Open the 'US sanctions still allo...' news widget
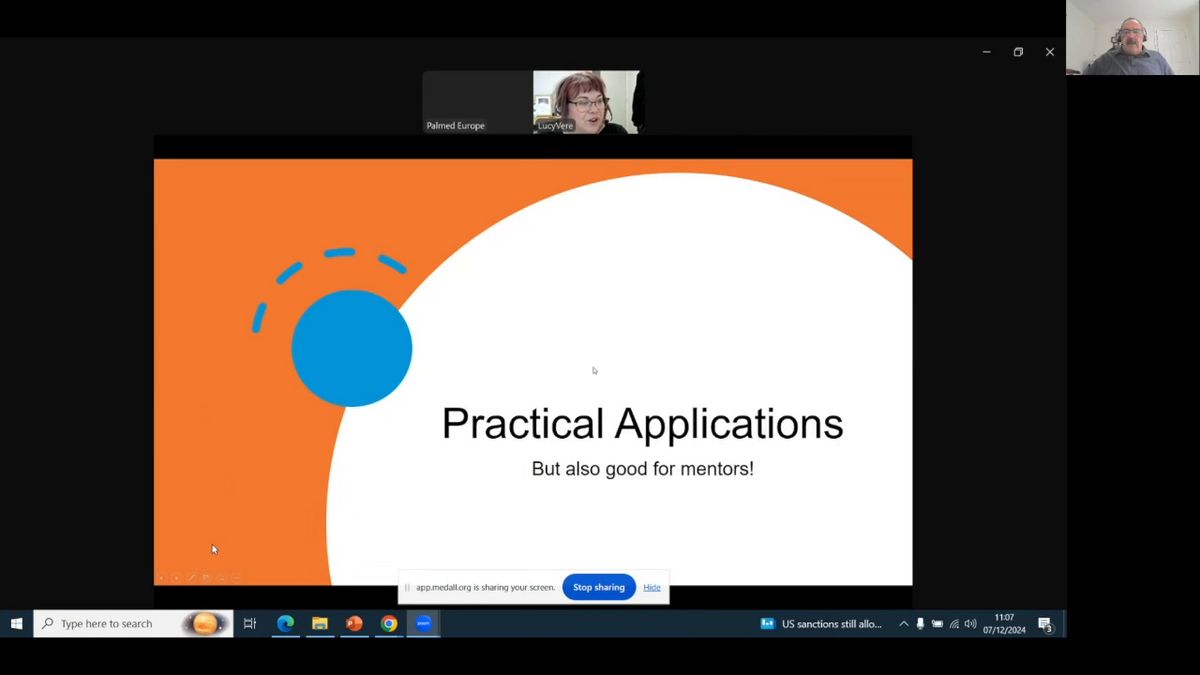This screenshot has width=1200, height=675. click(822, 624)
